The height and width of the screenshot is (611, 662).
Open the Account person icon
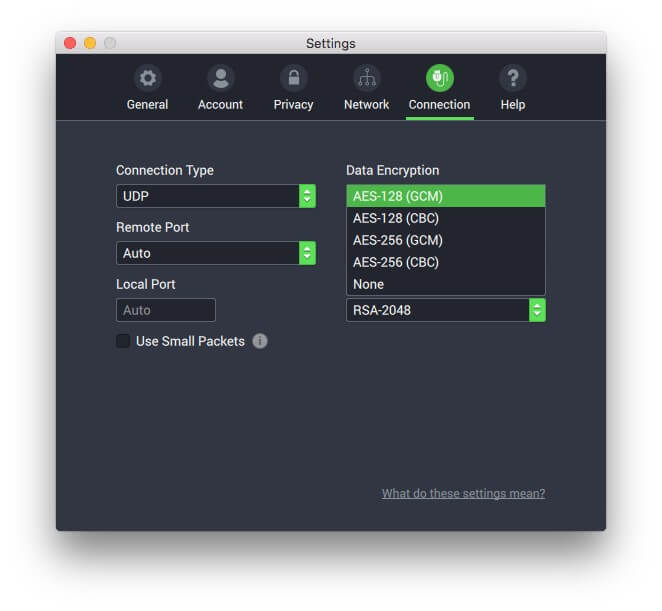click(220, 78)
